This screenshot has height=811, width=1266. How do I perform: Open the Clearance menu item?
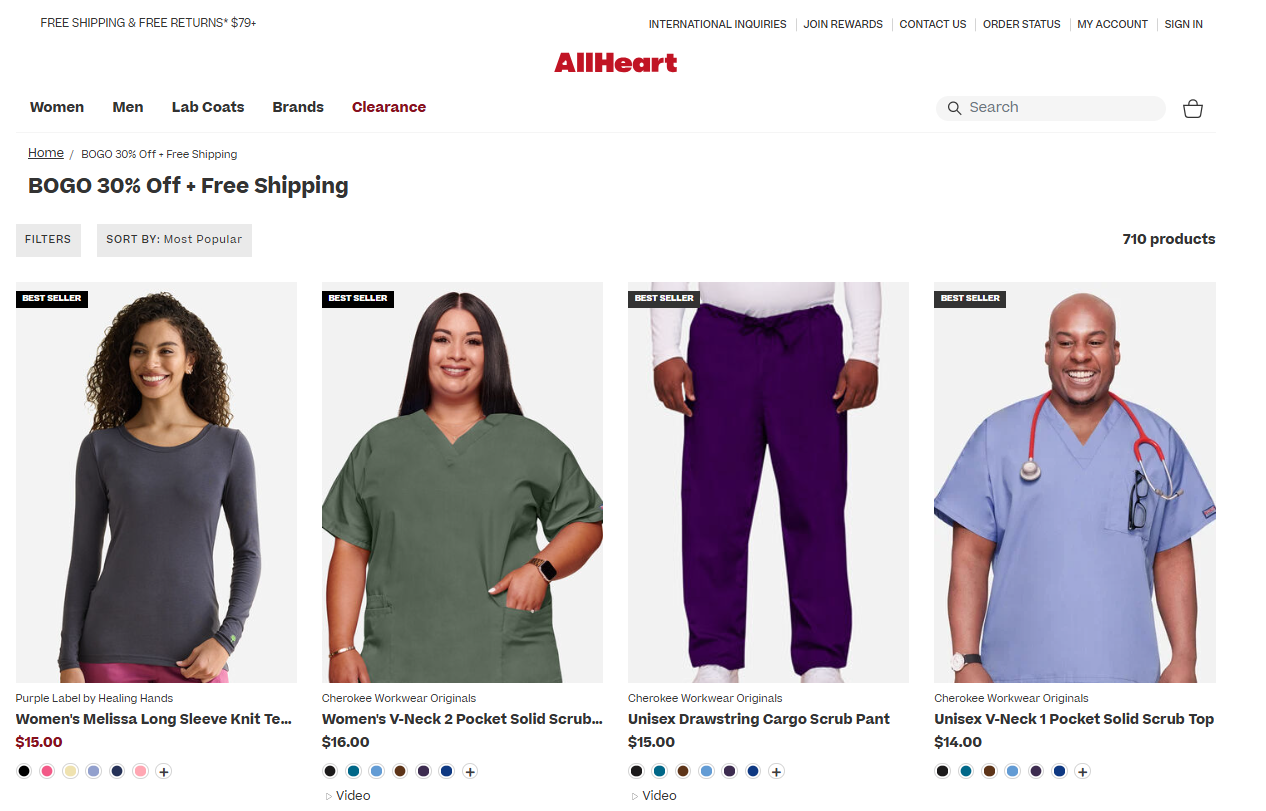point(389,107)
